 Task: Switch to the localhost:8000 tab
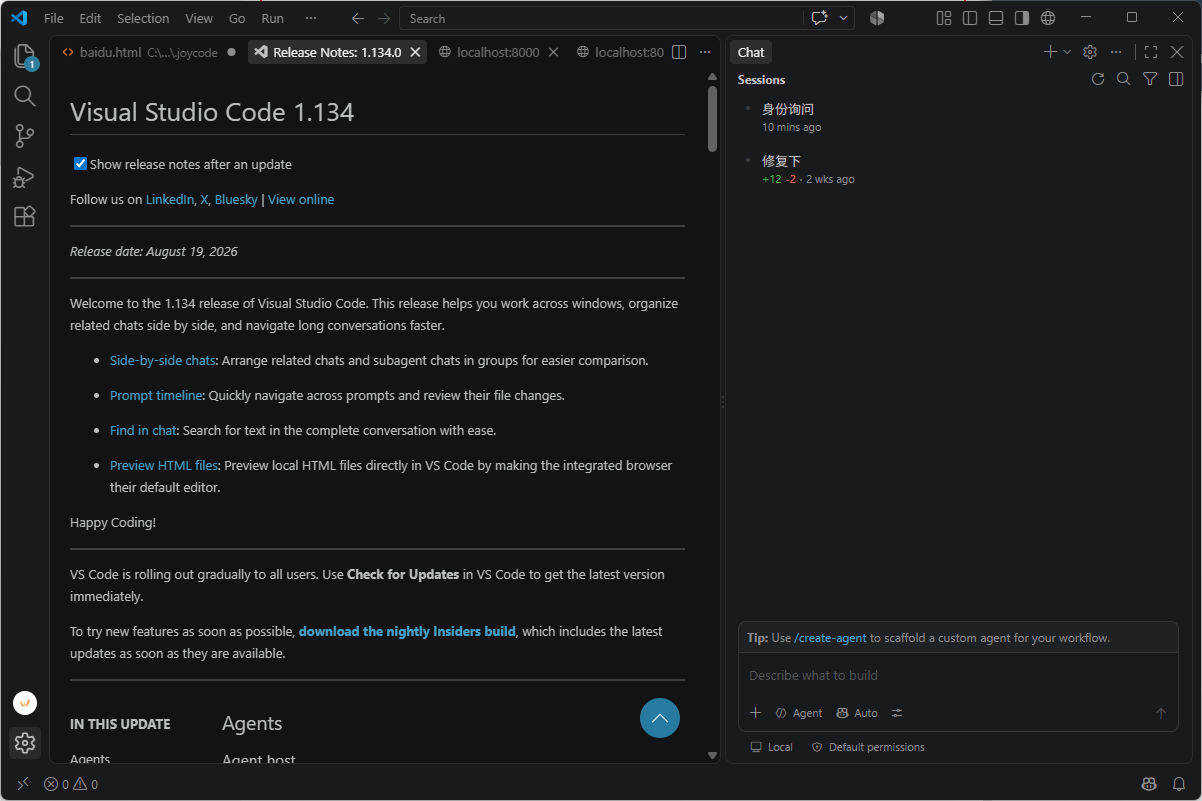pos(498,52)
